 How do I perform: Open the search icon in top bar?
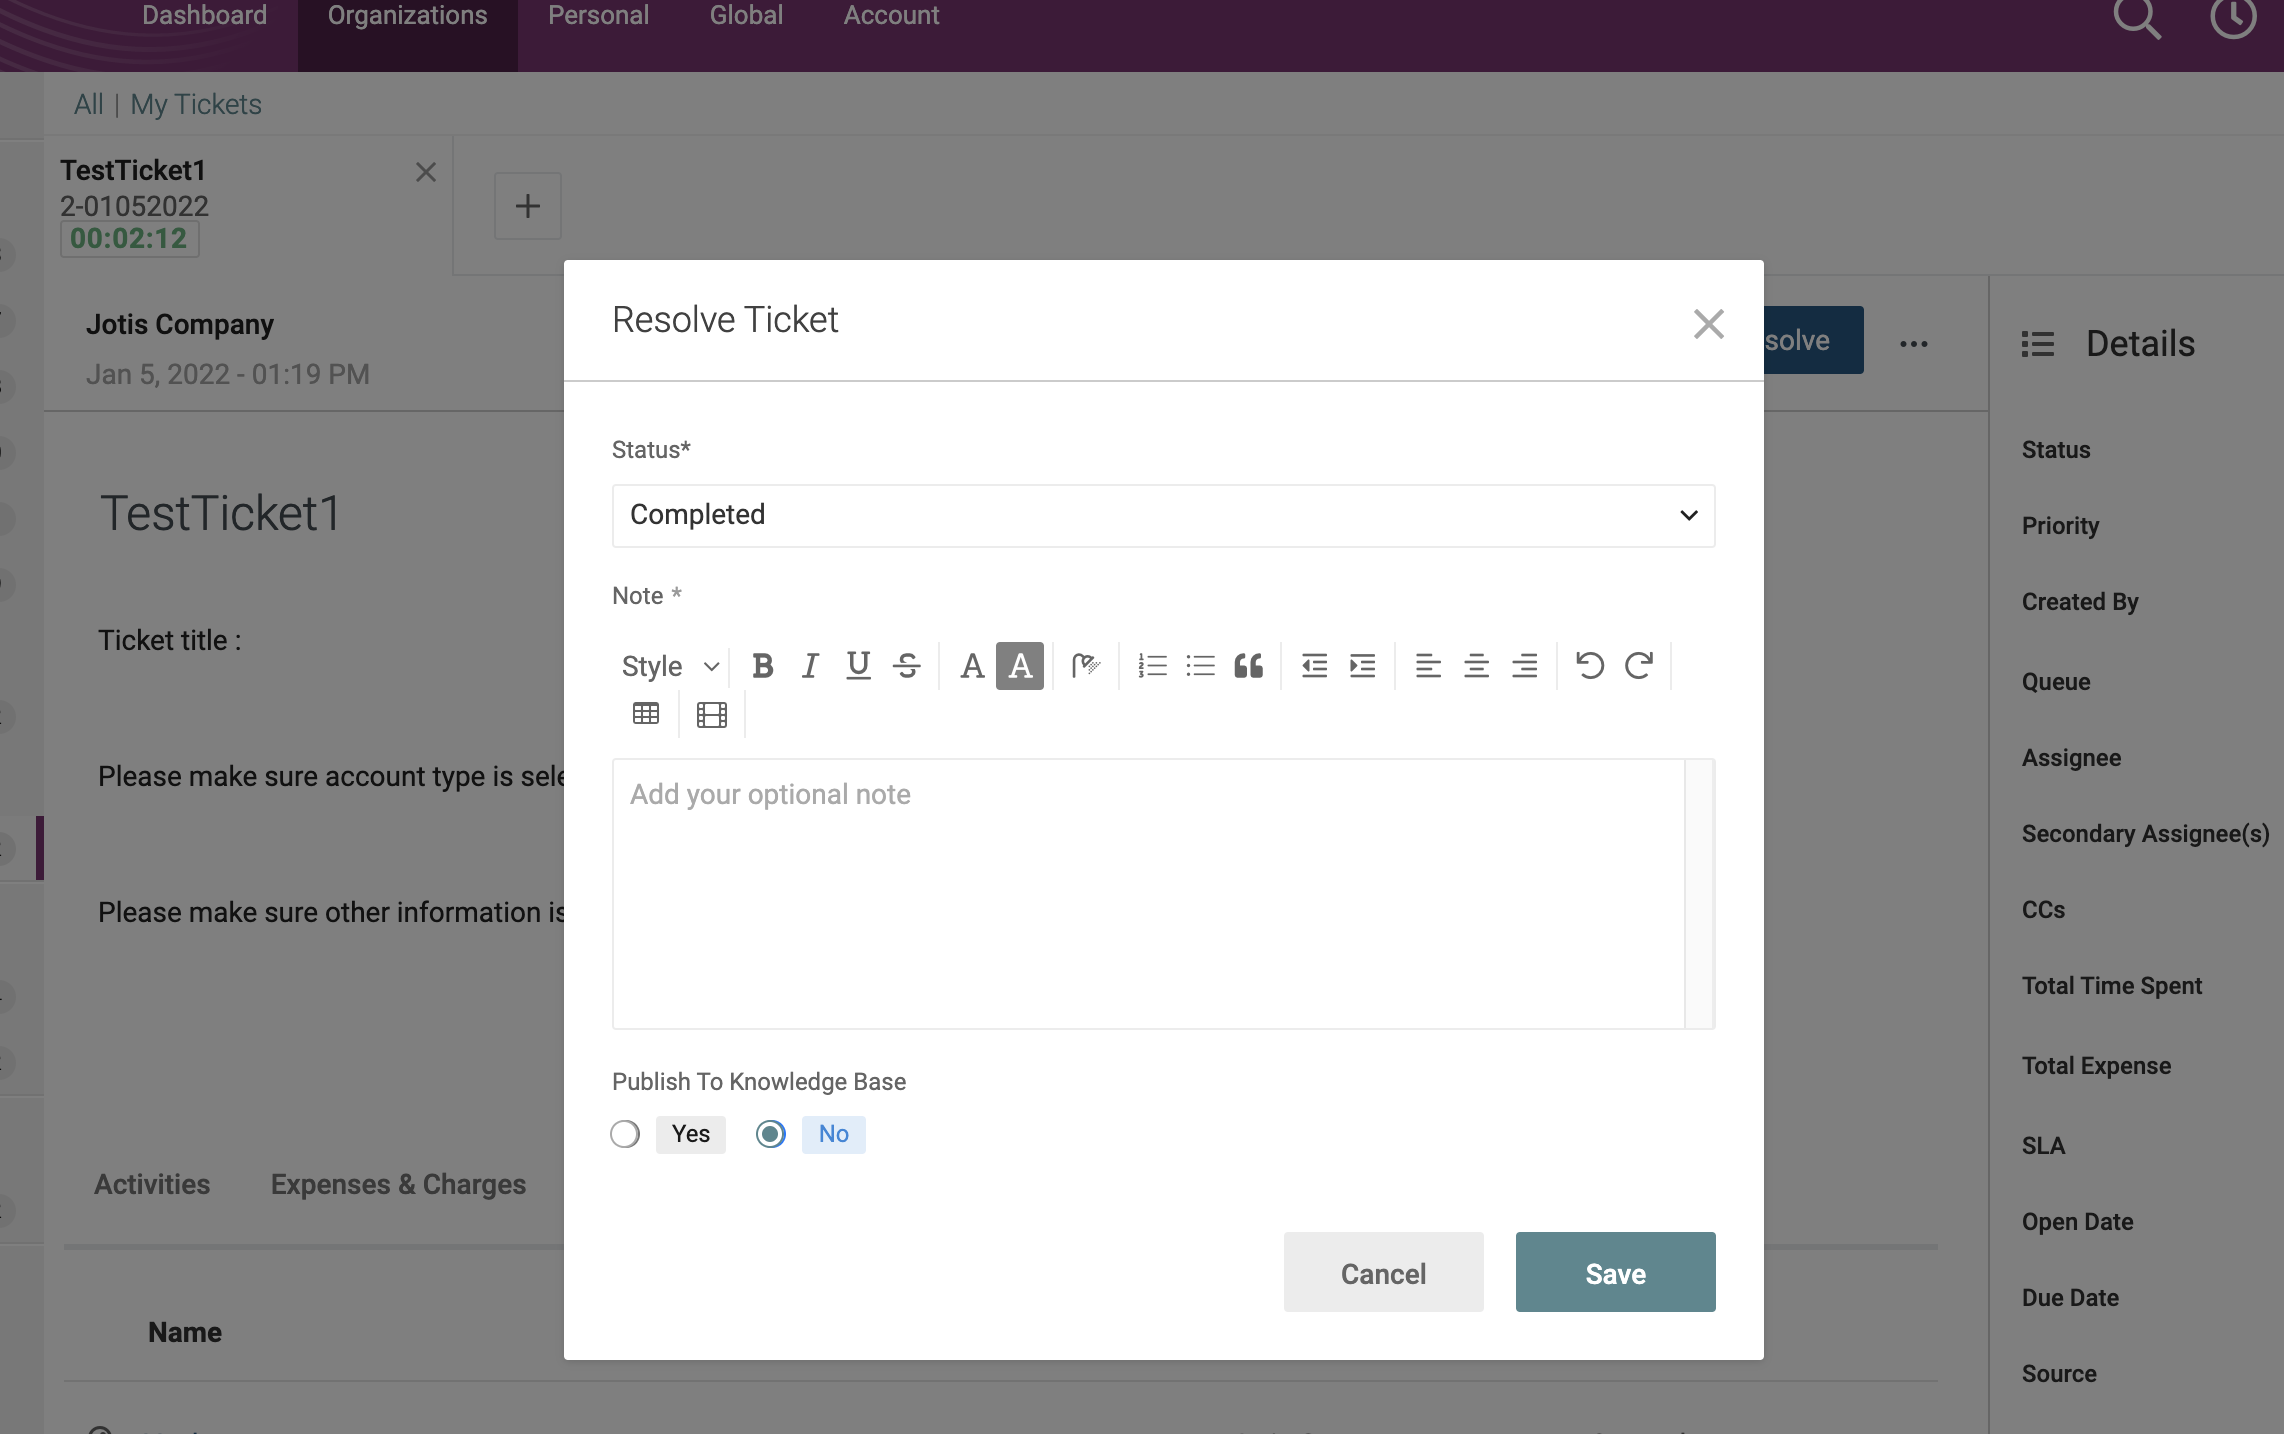click(2136, 18)
